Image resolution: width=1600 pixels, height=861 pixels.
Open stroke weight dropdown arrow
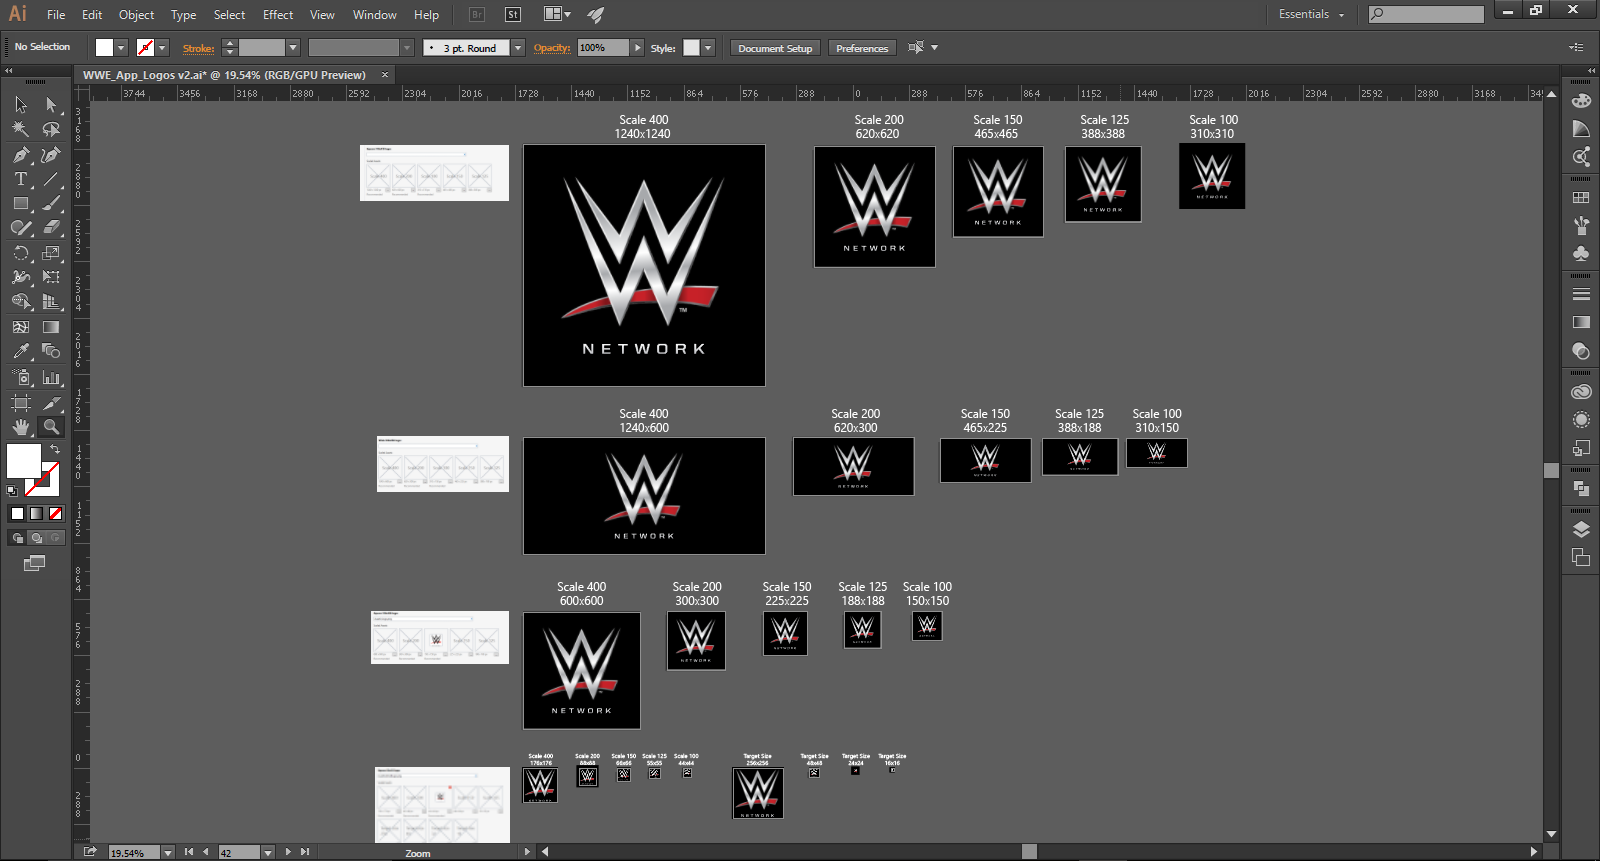(293, 48)
